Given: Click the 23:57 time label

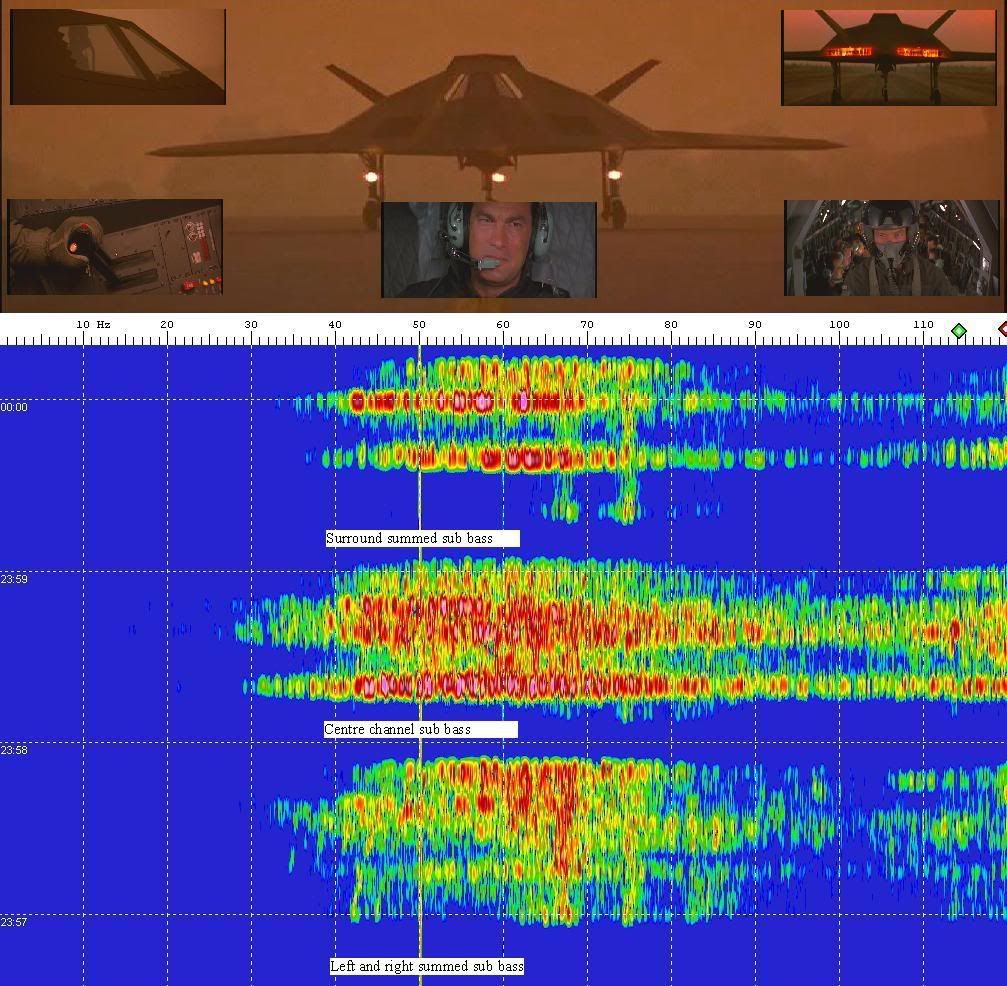Looking at the screenshot, I should 14,923.
